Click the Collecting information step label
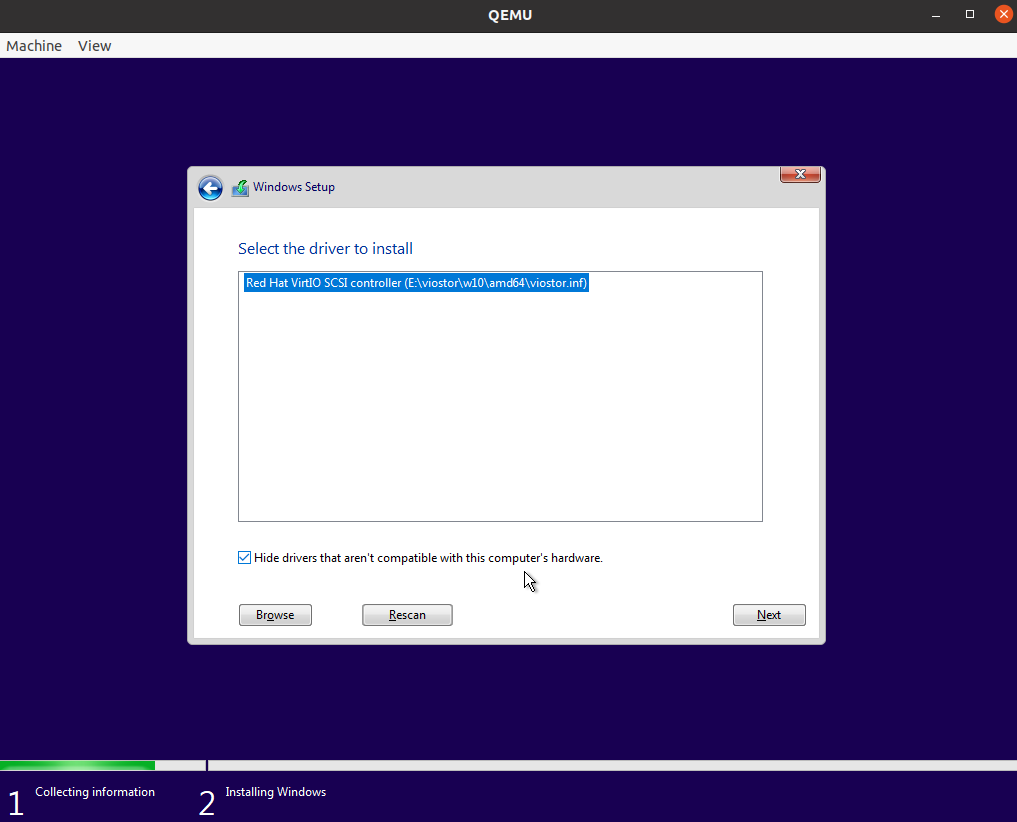Image resolution: width=1017 pixels, height=822 pixels. 95,792
